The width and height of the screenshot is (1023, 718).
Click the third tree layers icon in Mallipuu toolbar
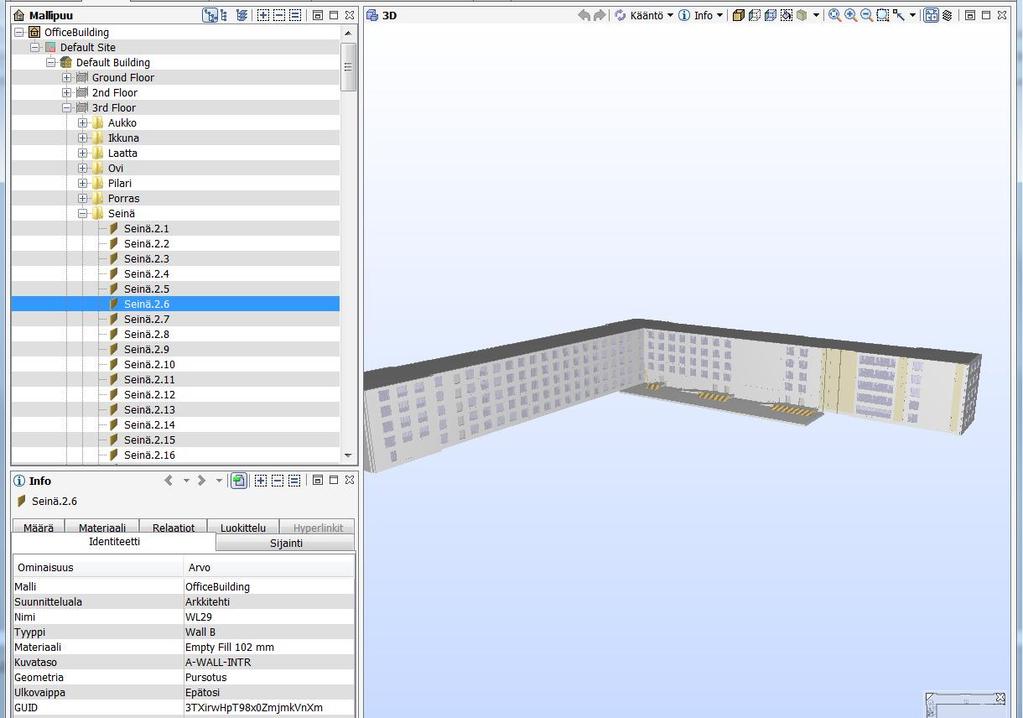point(241,15)
